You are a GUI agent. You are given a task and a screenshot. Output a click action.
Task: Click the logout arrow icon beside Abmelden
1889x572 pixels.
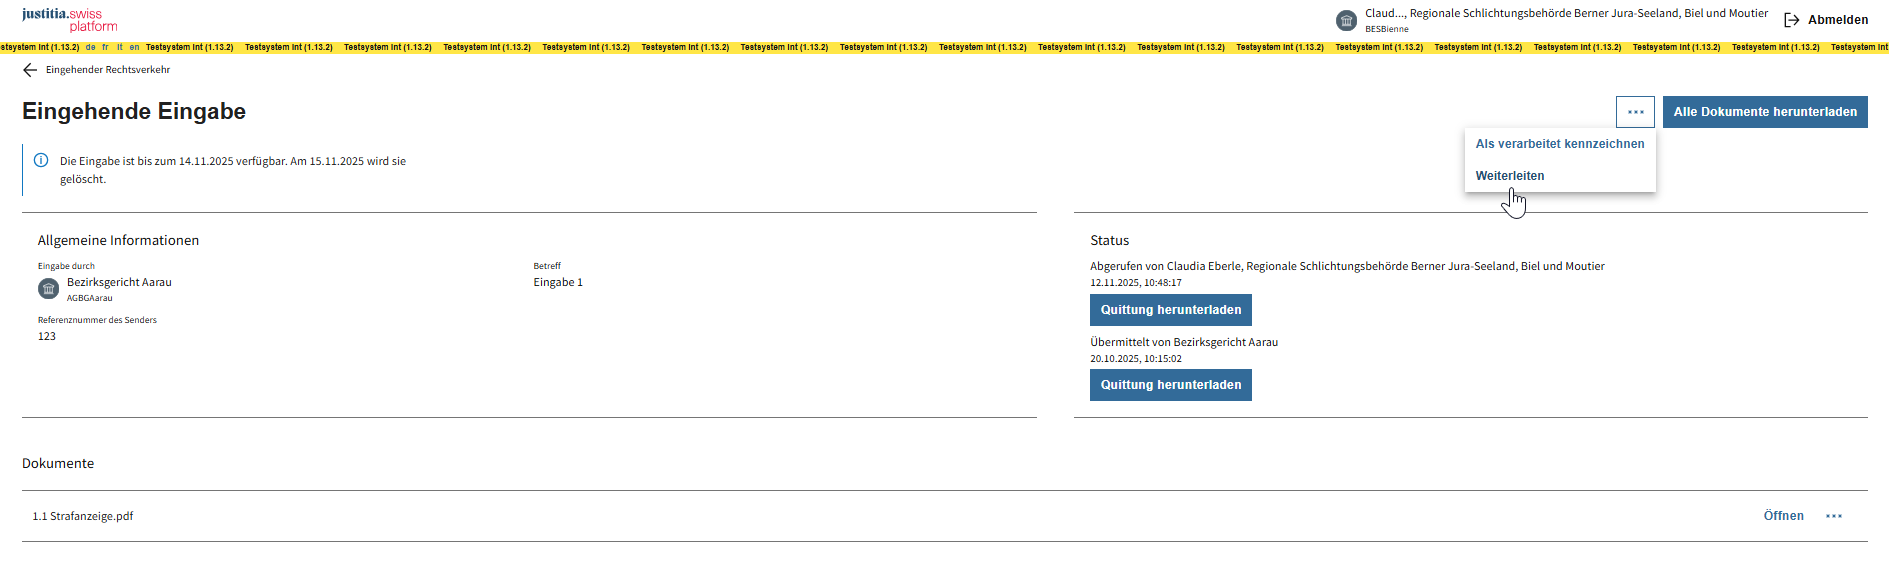point(1791,20)
